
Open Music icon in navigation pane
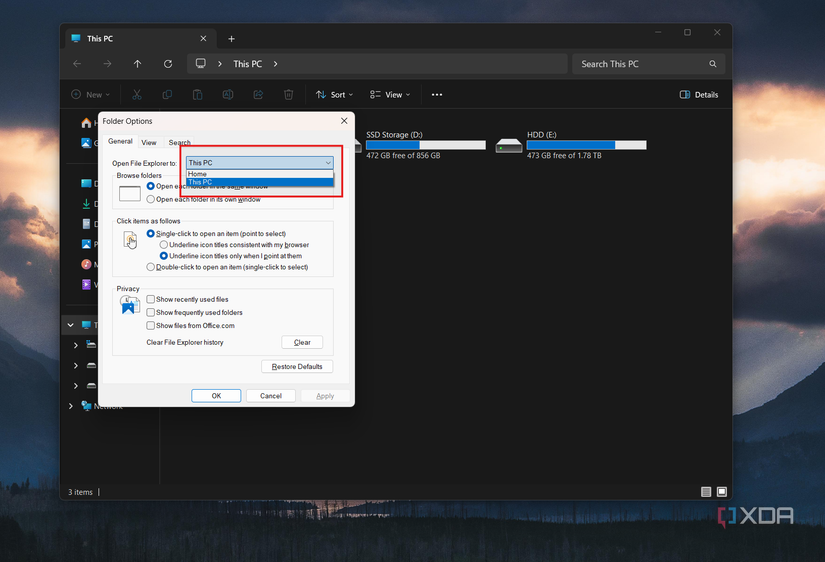pos(86,264)
